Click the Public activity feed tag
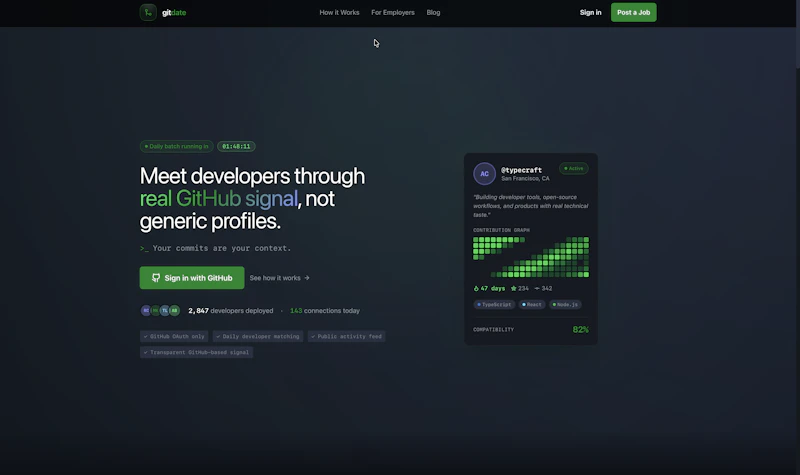 pyautogui.click(x=346, y=336)
